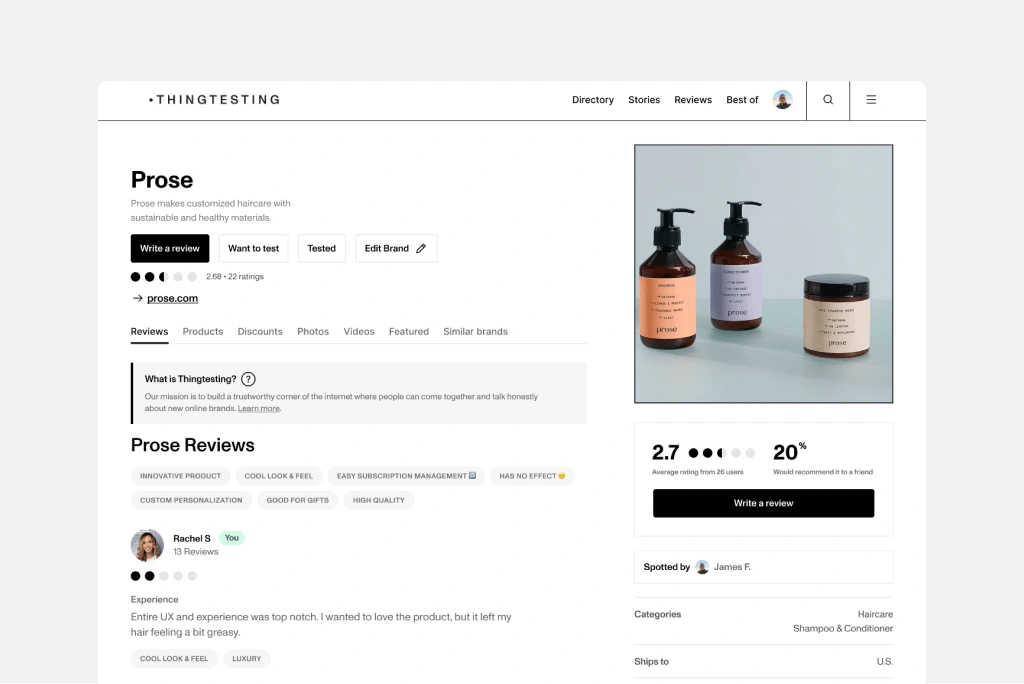The image size is (1024, 684).
Task: Open Directory in top navigation
Action: tap(593, 100)
